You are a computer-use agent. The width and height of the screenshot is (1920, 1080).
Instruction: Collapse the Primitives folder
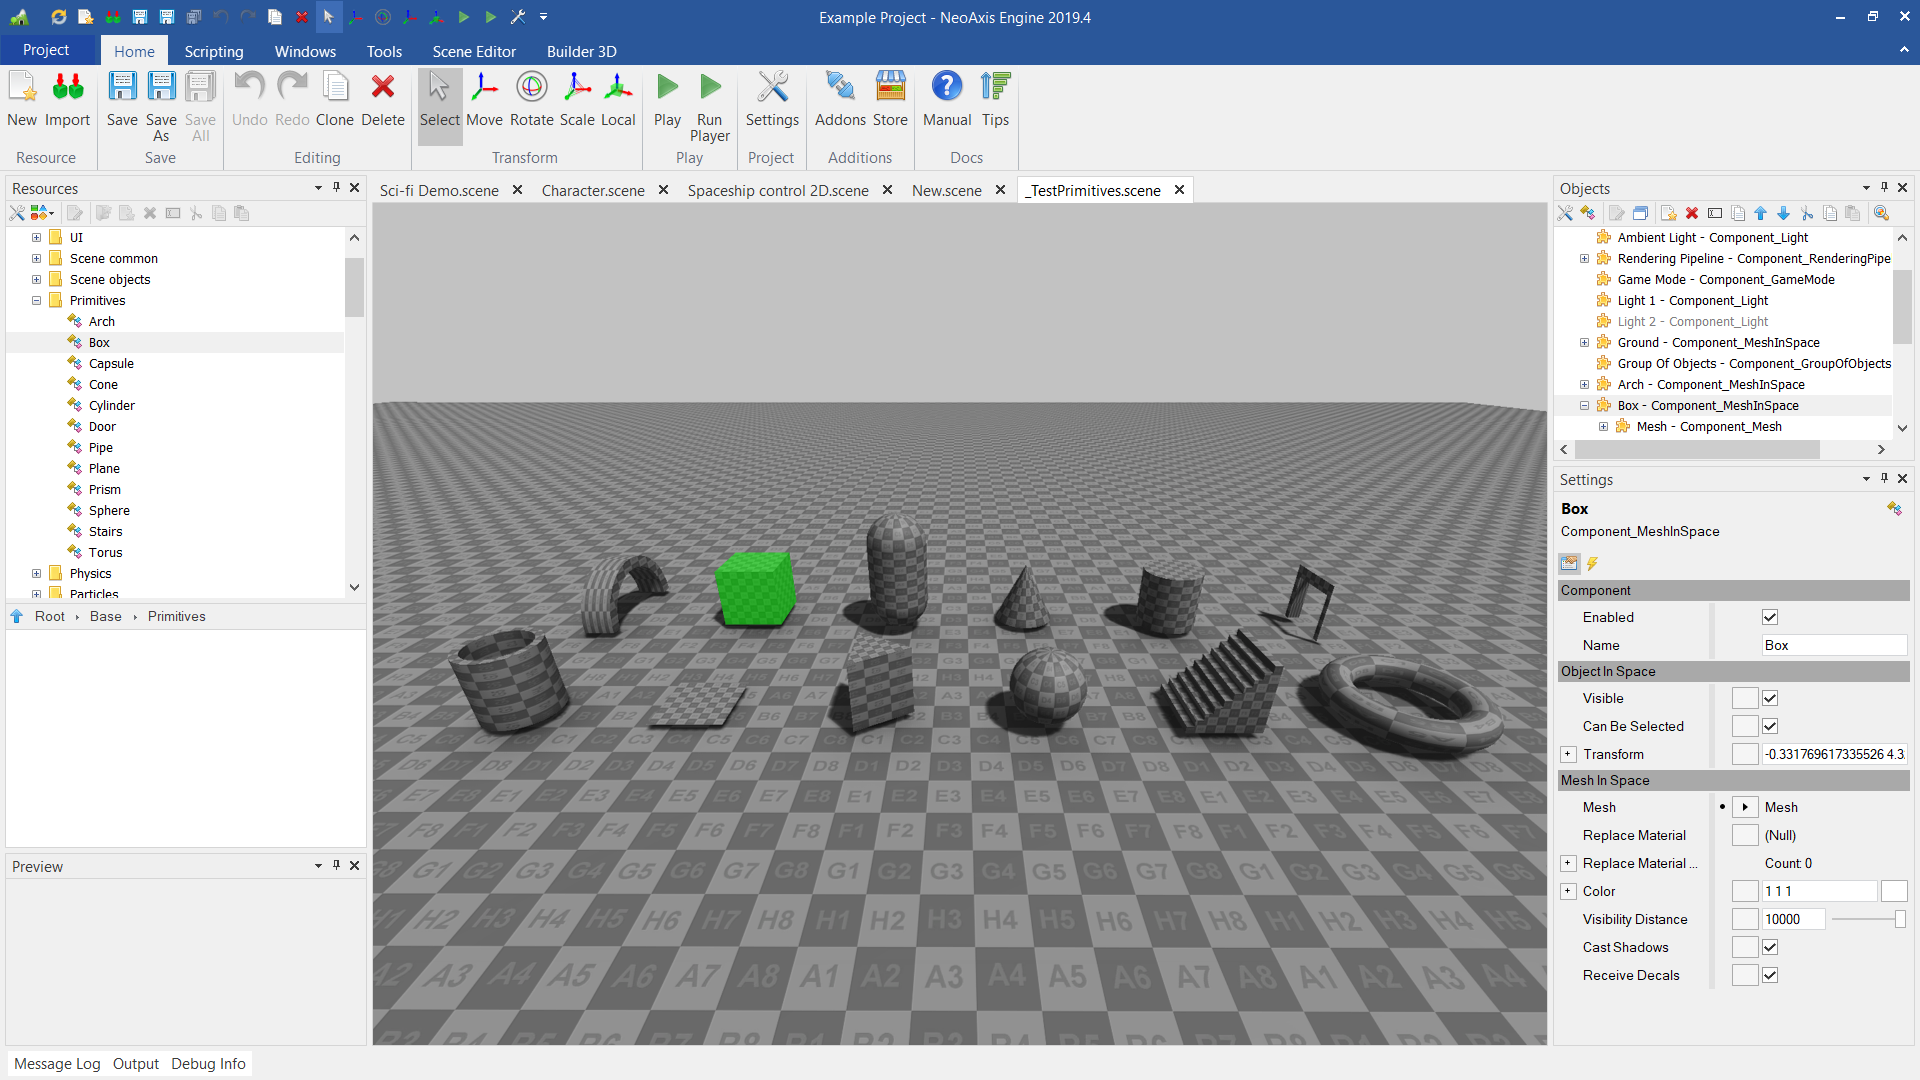(36, 300)
